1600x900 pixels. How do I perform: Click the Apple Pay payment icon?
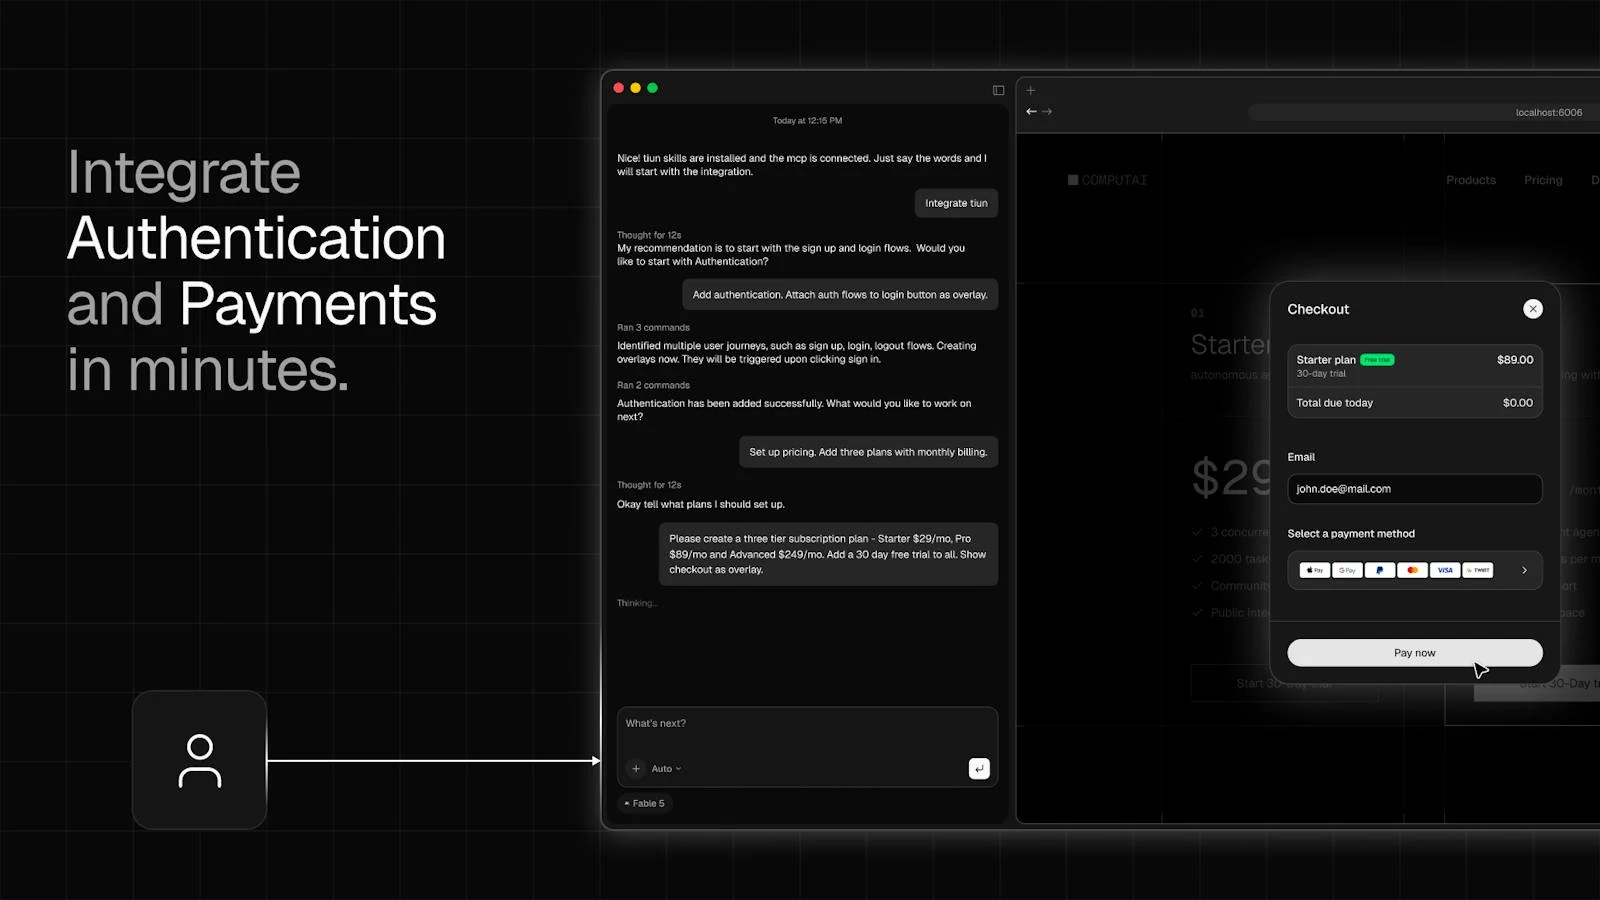[x=1314, y=570]
